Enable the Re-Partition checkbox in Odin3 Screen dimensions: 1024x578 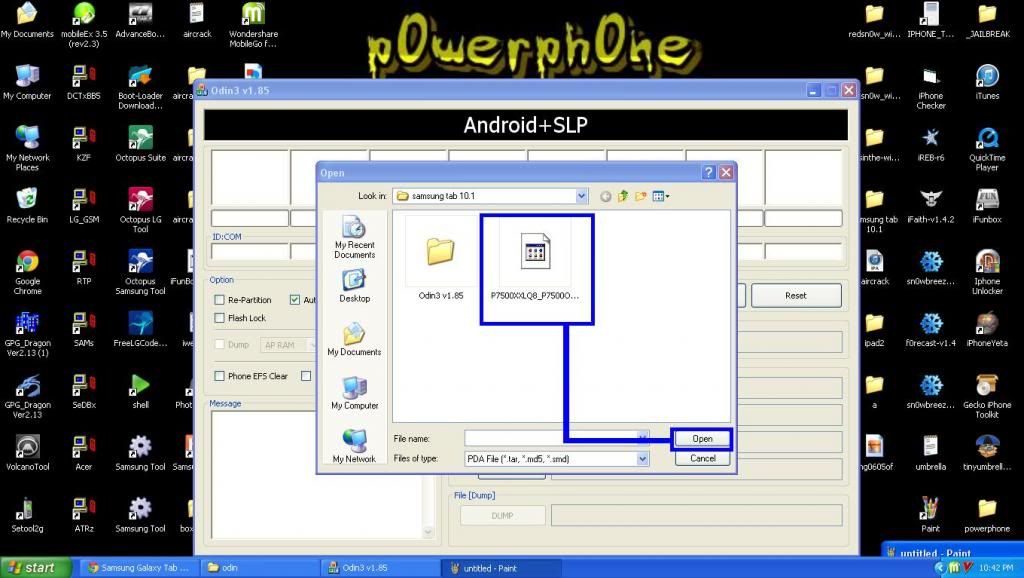pos(219,300)
